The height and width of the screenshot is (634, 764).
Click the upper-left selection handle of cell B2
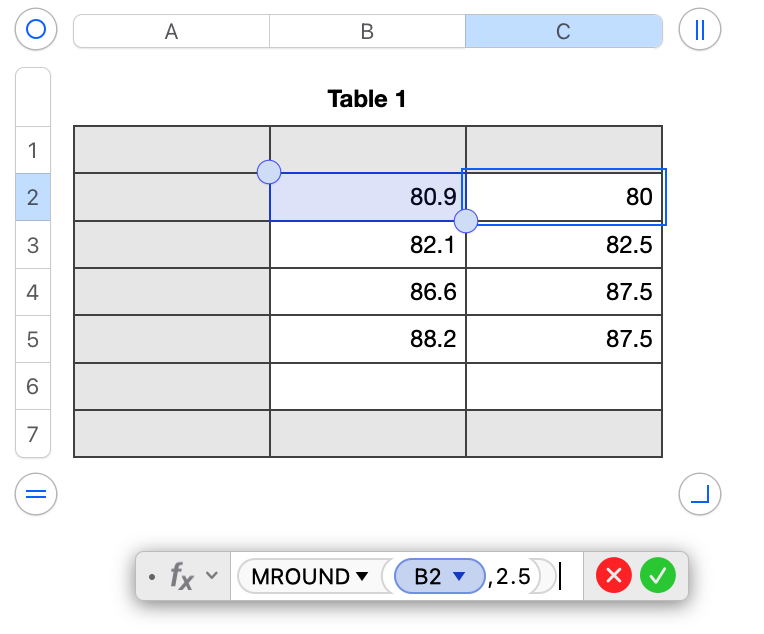(x=269, y=172)
